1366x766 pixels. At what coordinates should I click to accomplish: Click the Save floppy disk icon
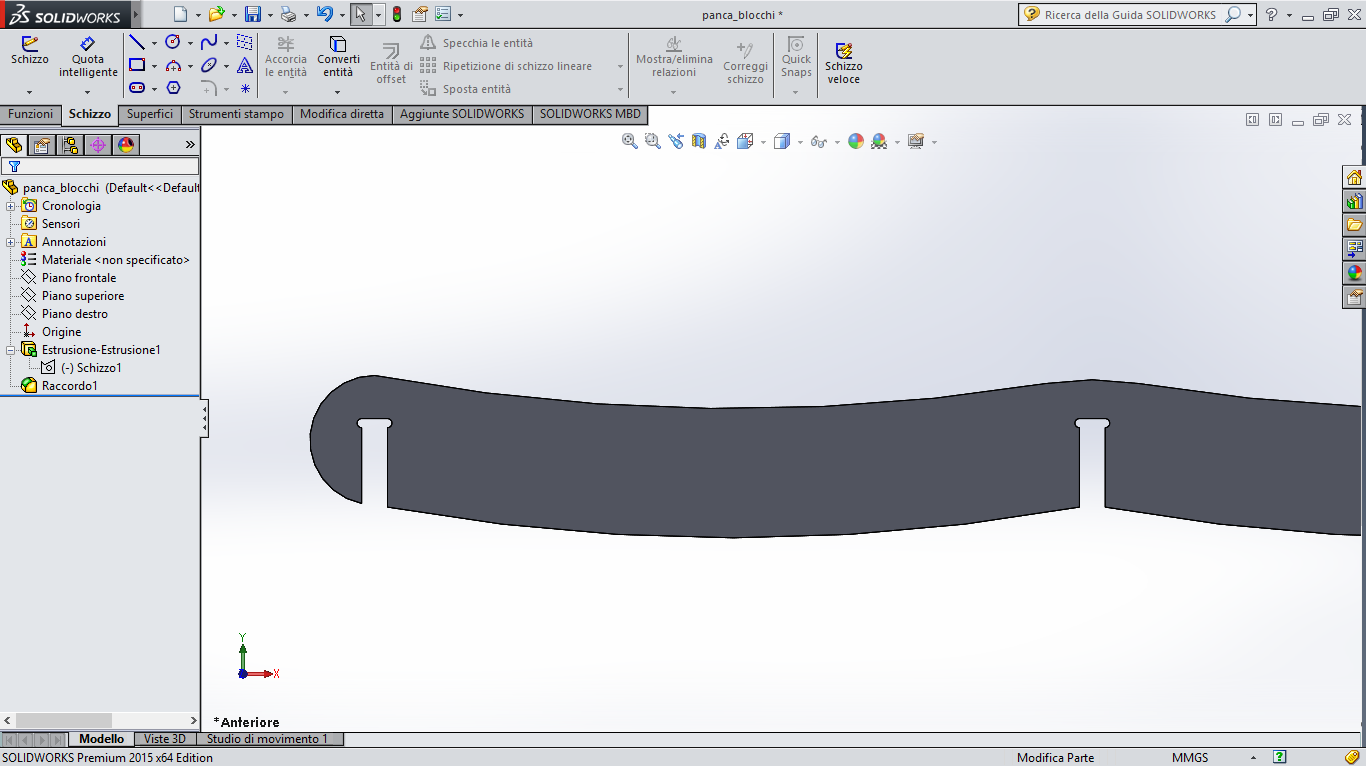[x=253, y=14]
